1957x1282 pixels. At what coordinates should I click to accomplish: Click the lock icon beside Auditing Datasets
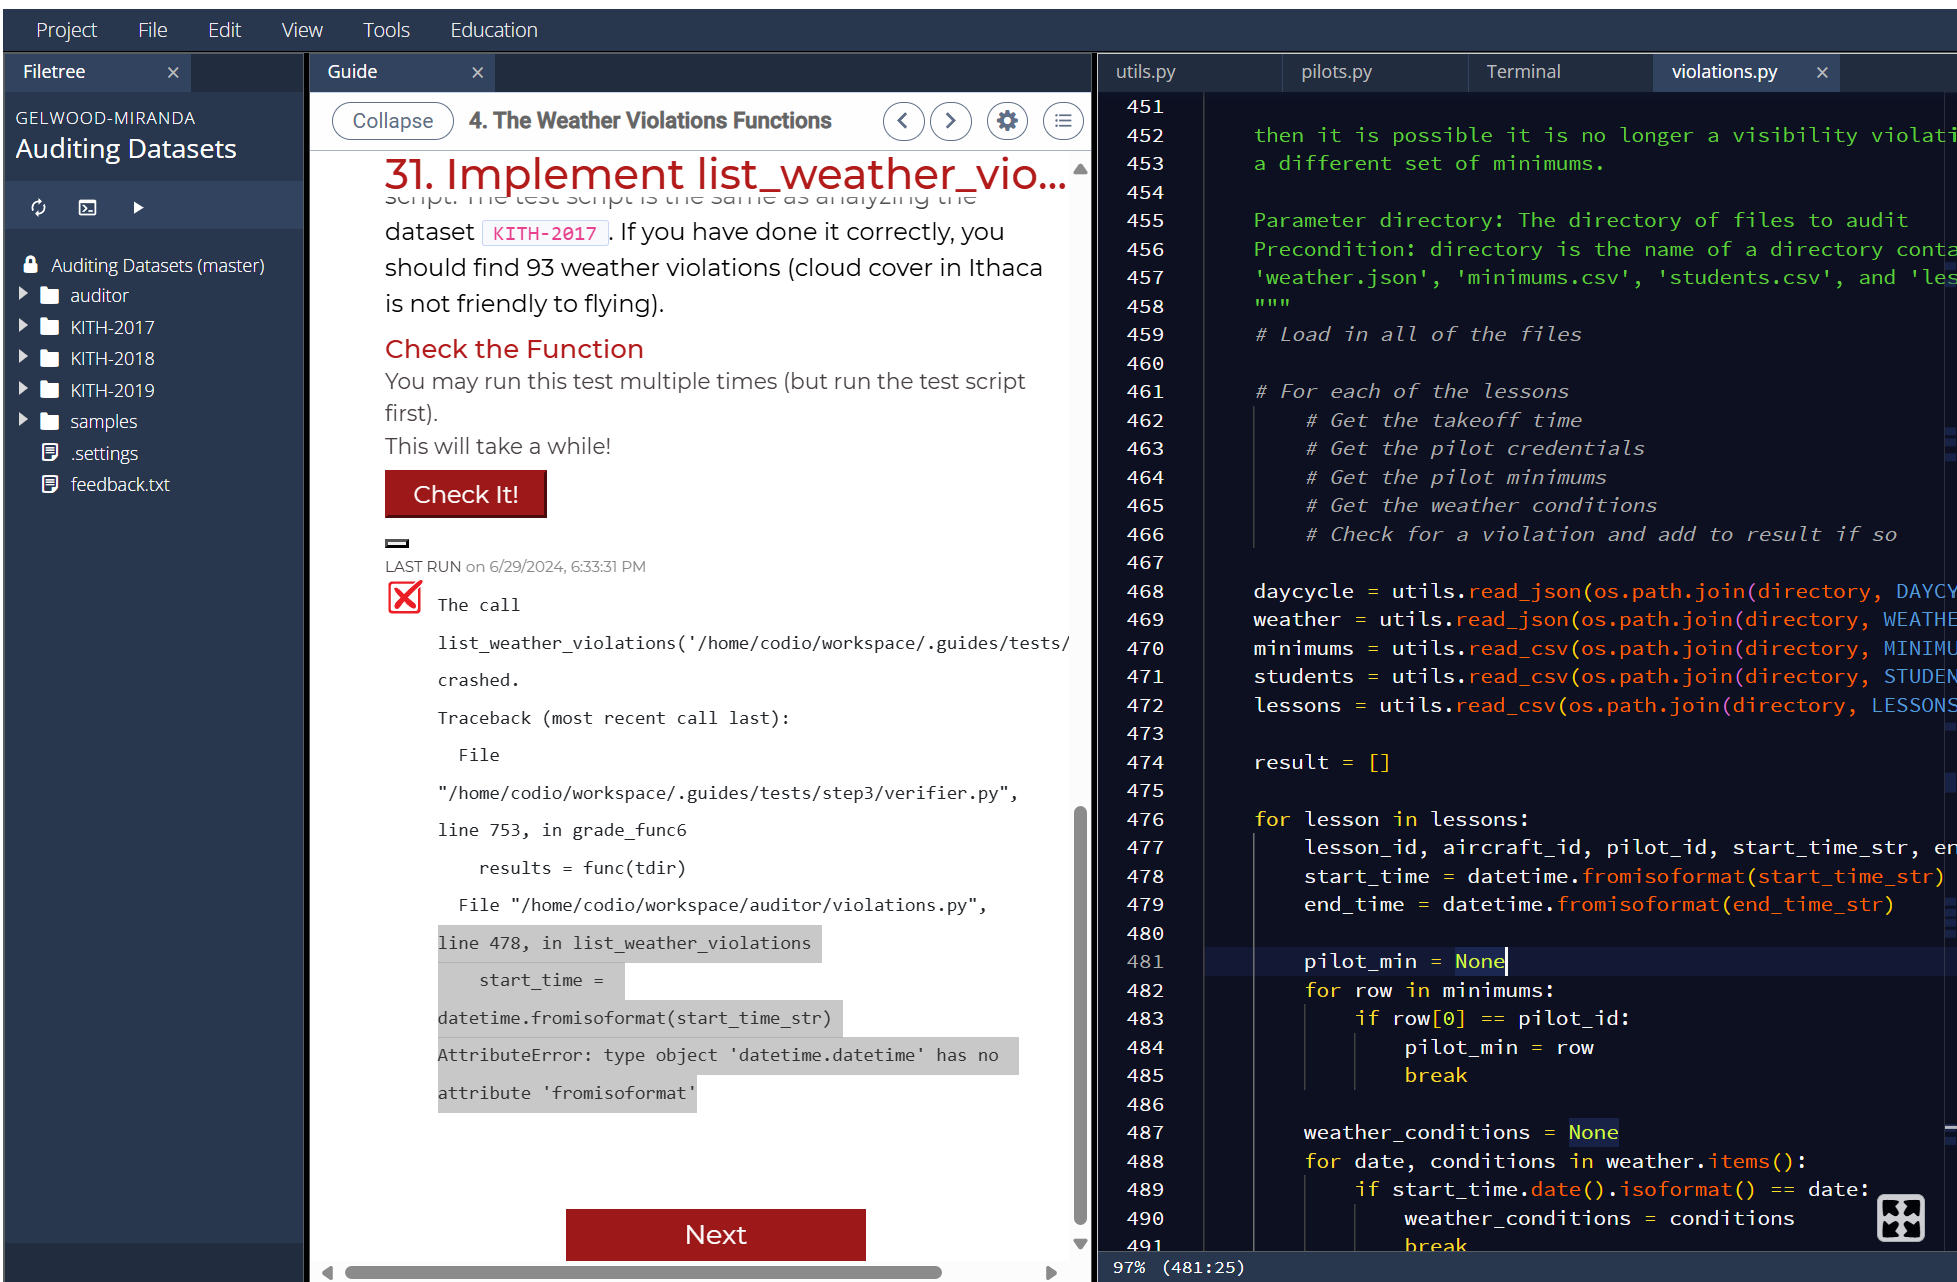(29, 264)
